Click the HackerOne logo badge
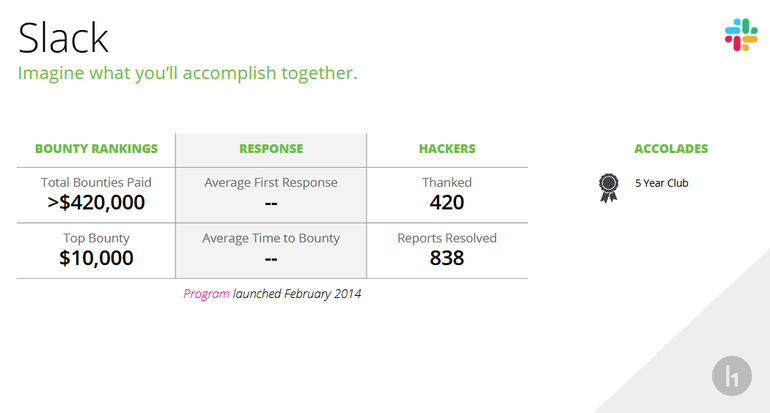This screenshot has width=770, height=413. pos(732,376)
